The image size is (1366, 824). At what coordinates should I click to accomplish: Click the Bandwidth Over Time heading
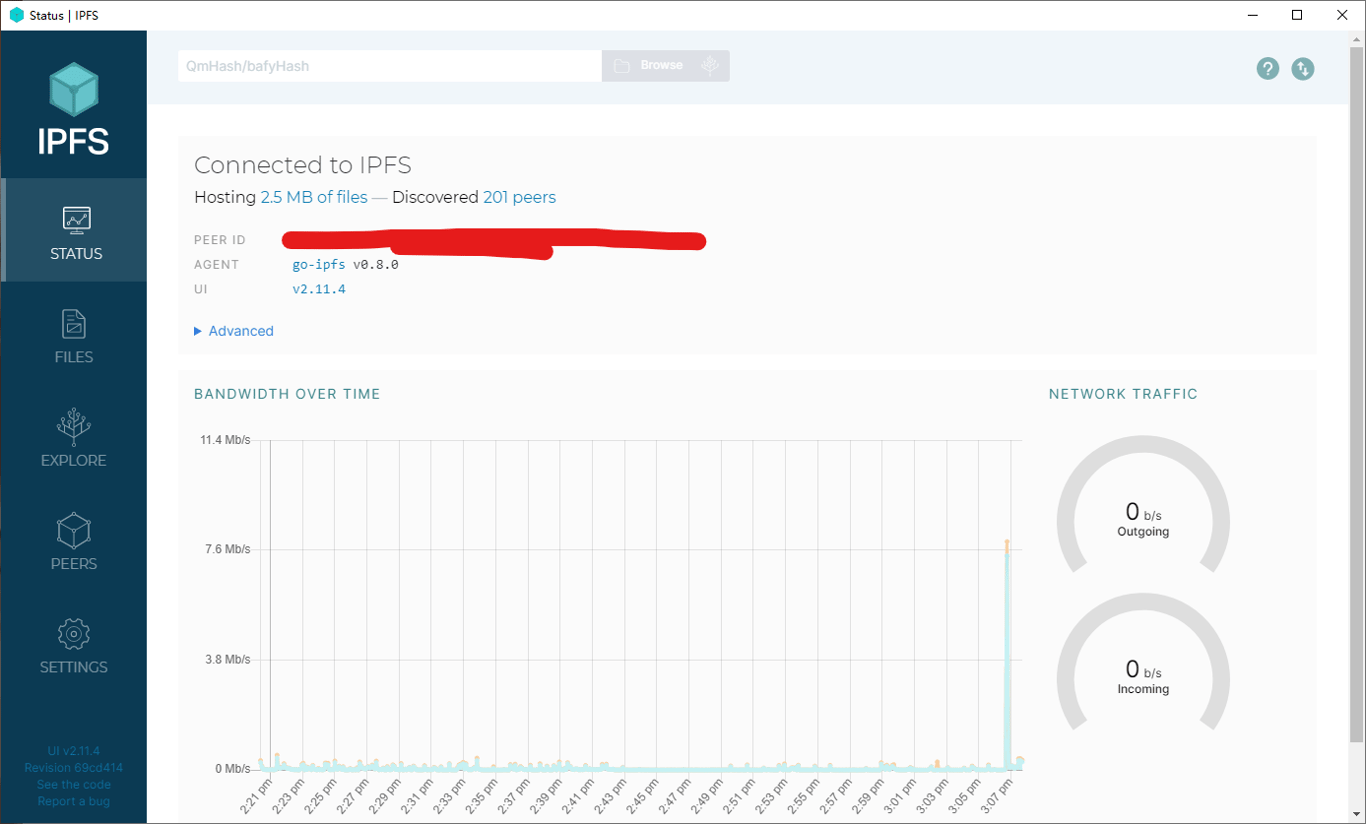tap(287, 394)
